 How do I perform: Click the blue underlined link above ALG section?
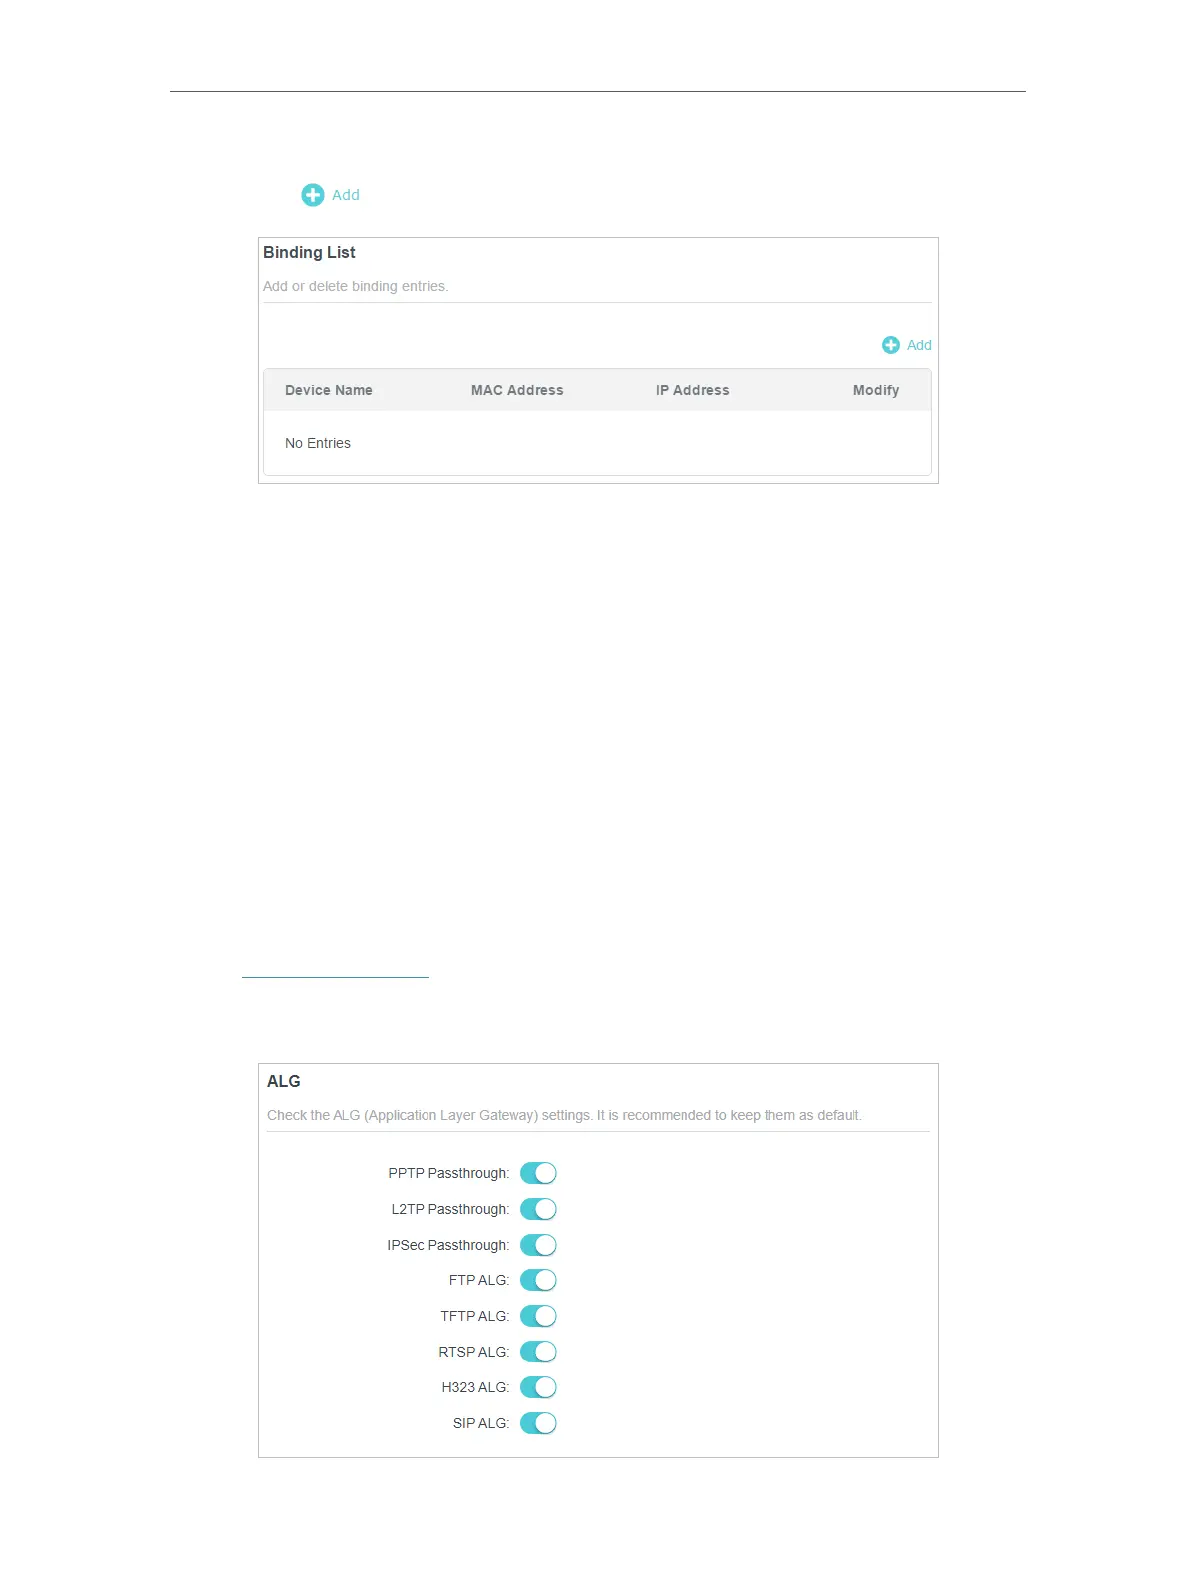tap(335, 975)
